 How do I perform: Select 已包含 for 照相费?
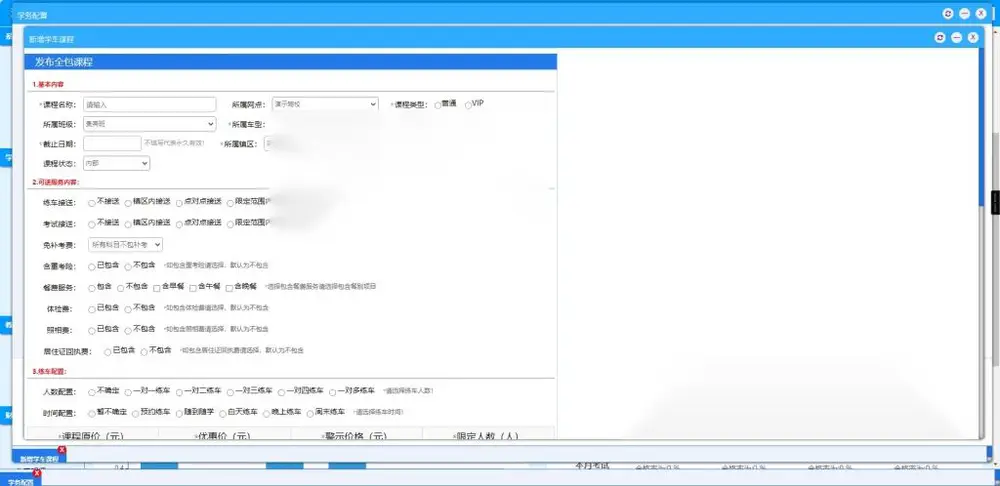point(92,330)
